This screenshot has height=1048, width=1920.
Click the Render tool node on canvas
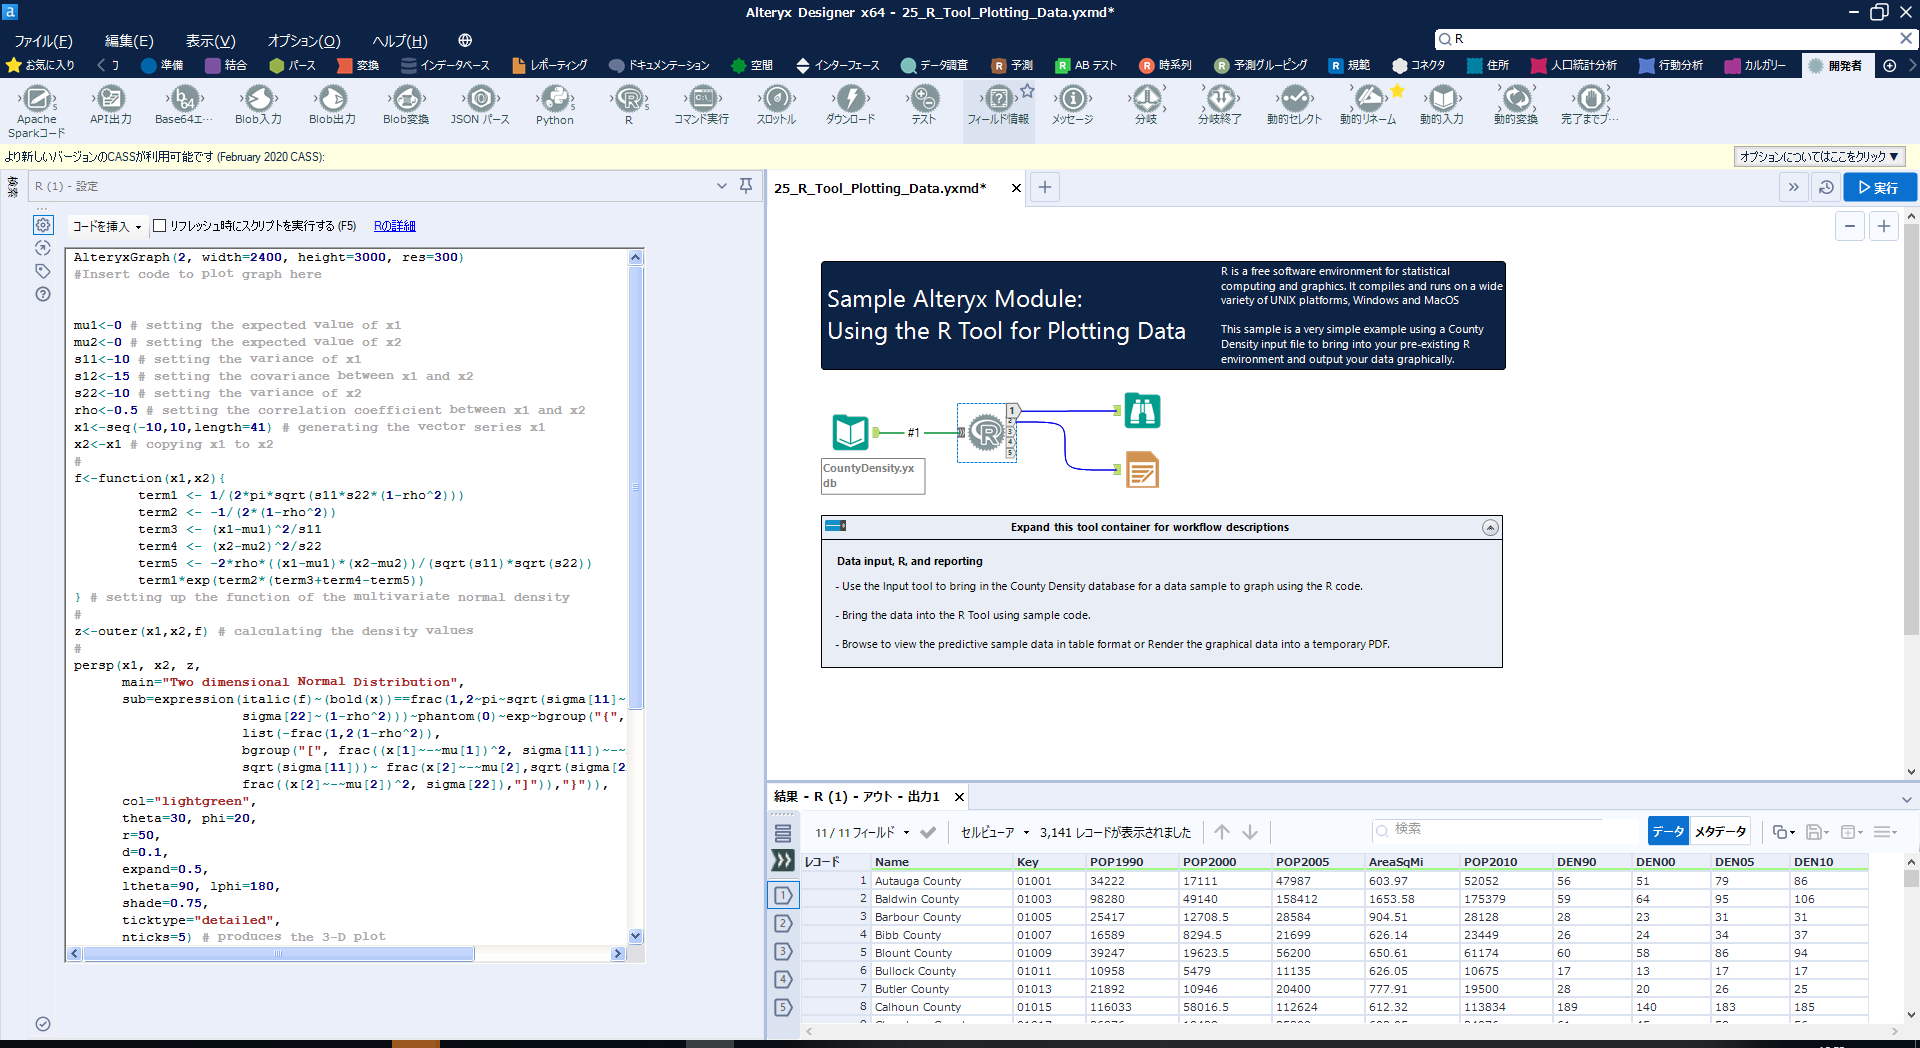point(1142,470)
